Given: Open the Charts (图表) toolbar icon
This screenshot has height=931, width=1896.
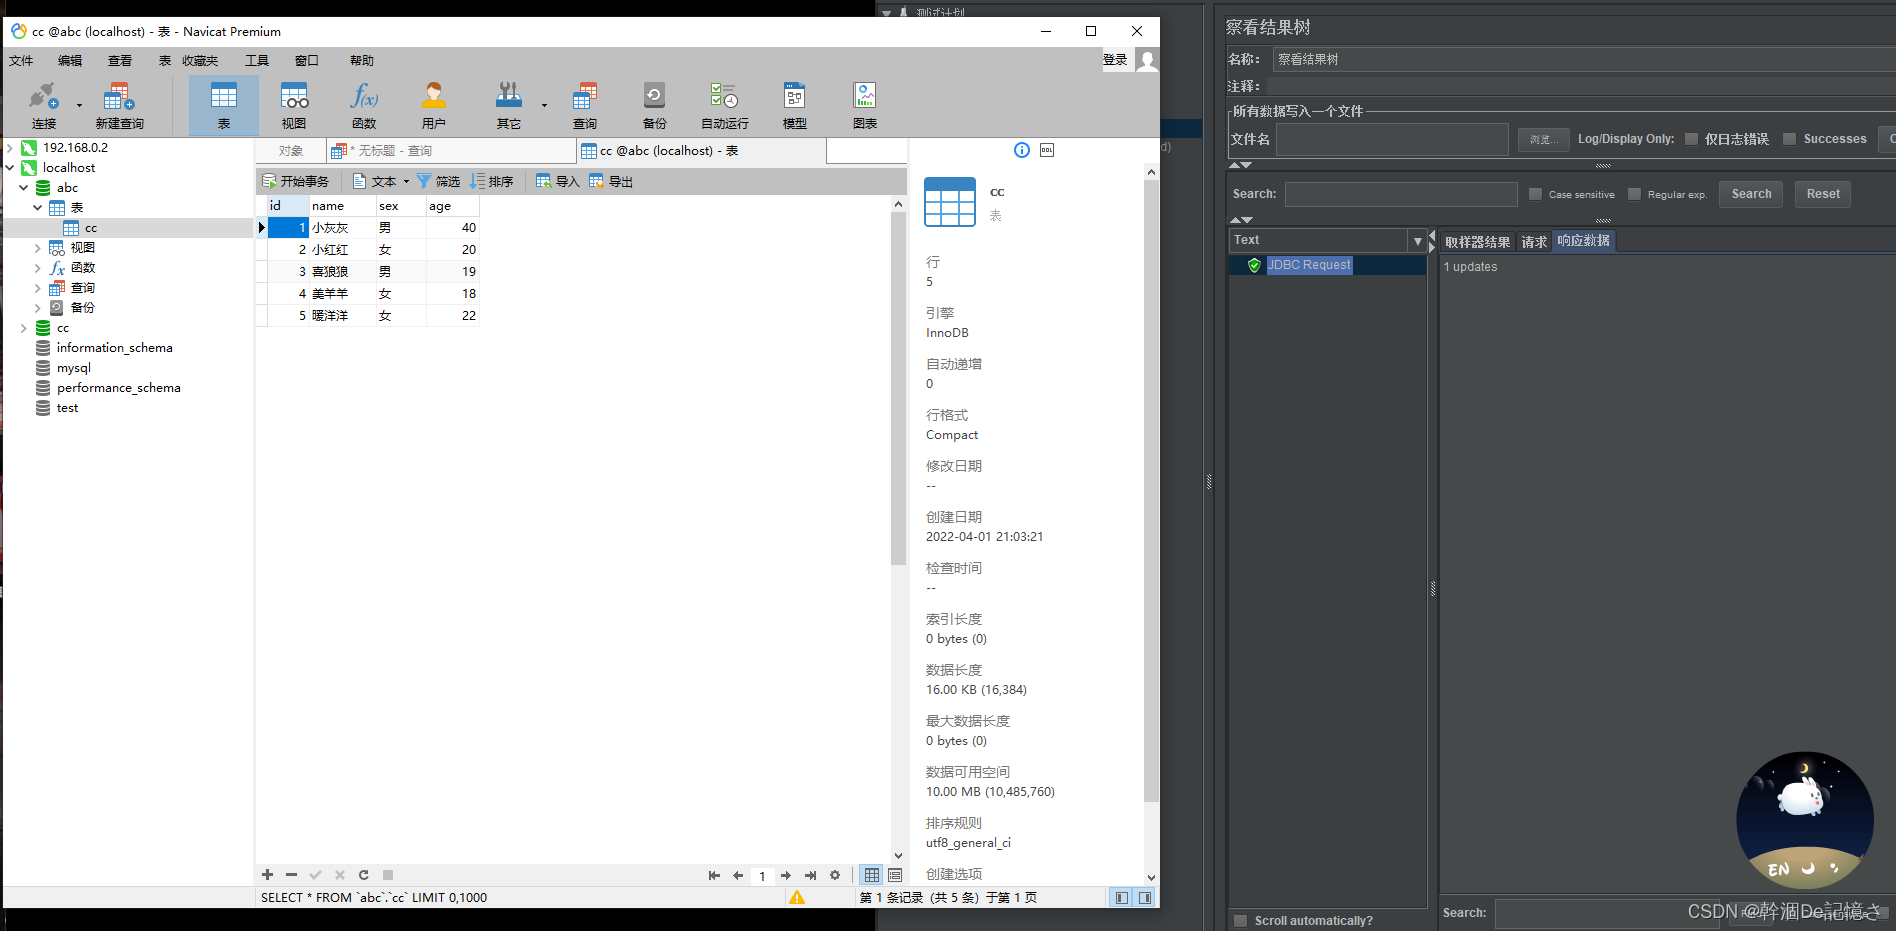Looking at the screenshot, I should tap(865, 106).
